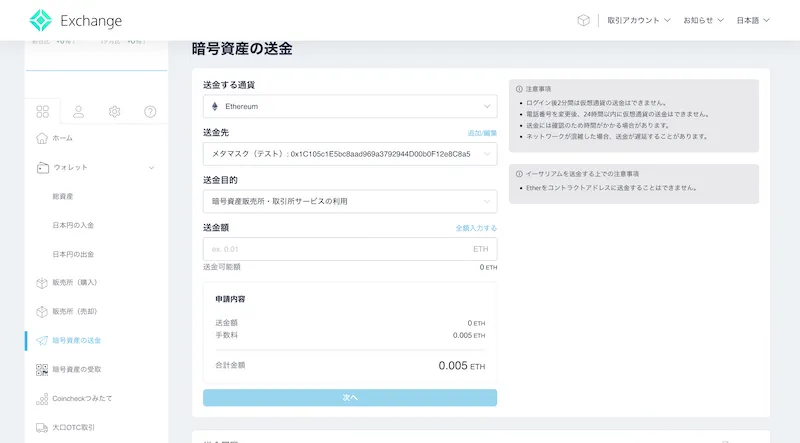Open the 日本語 language dropdown
The image size is (800, 443).
[x=753, y=20]
